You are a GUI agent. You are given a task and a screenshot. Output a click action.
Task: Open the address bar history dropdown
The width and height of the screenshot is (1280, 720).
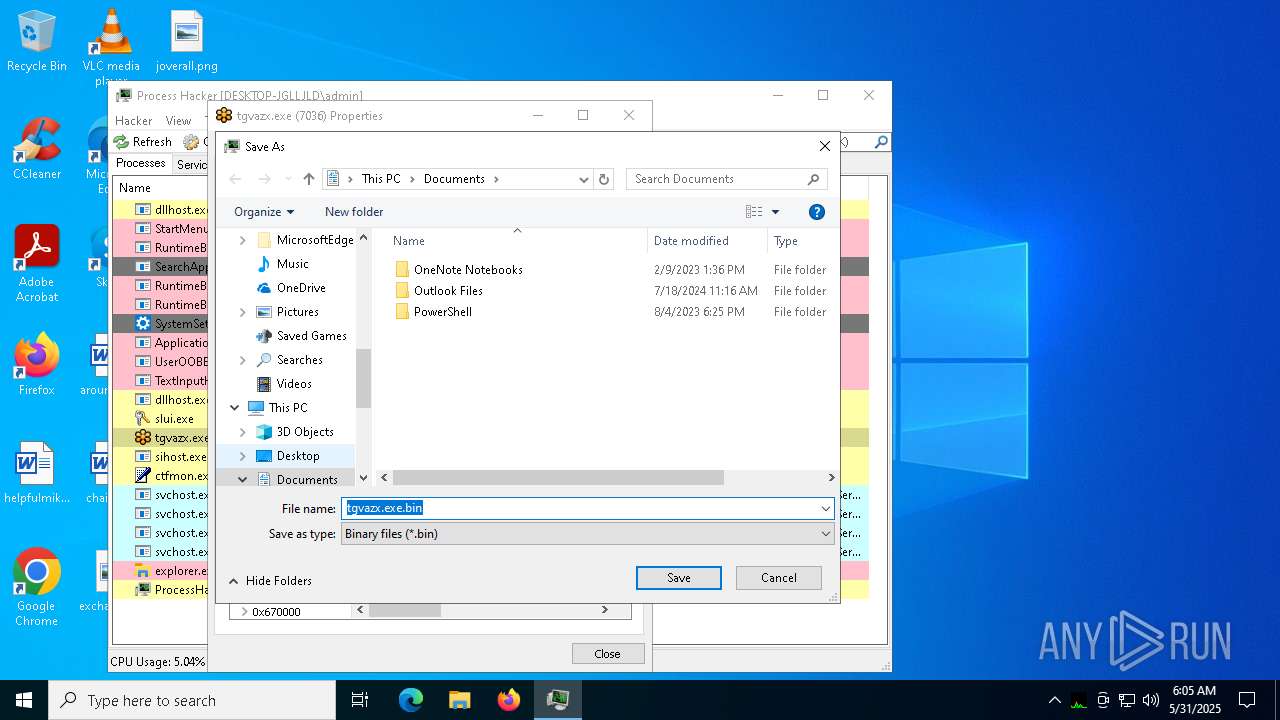click(584, 179)
